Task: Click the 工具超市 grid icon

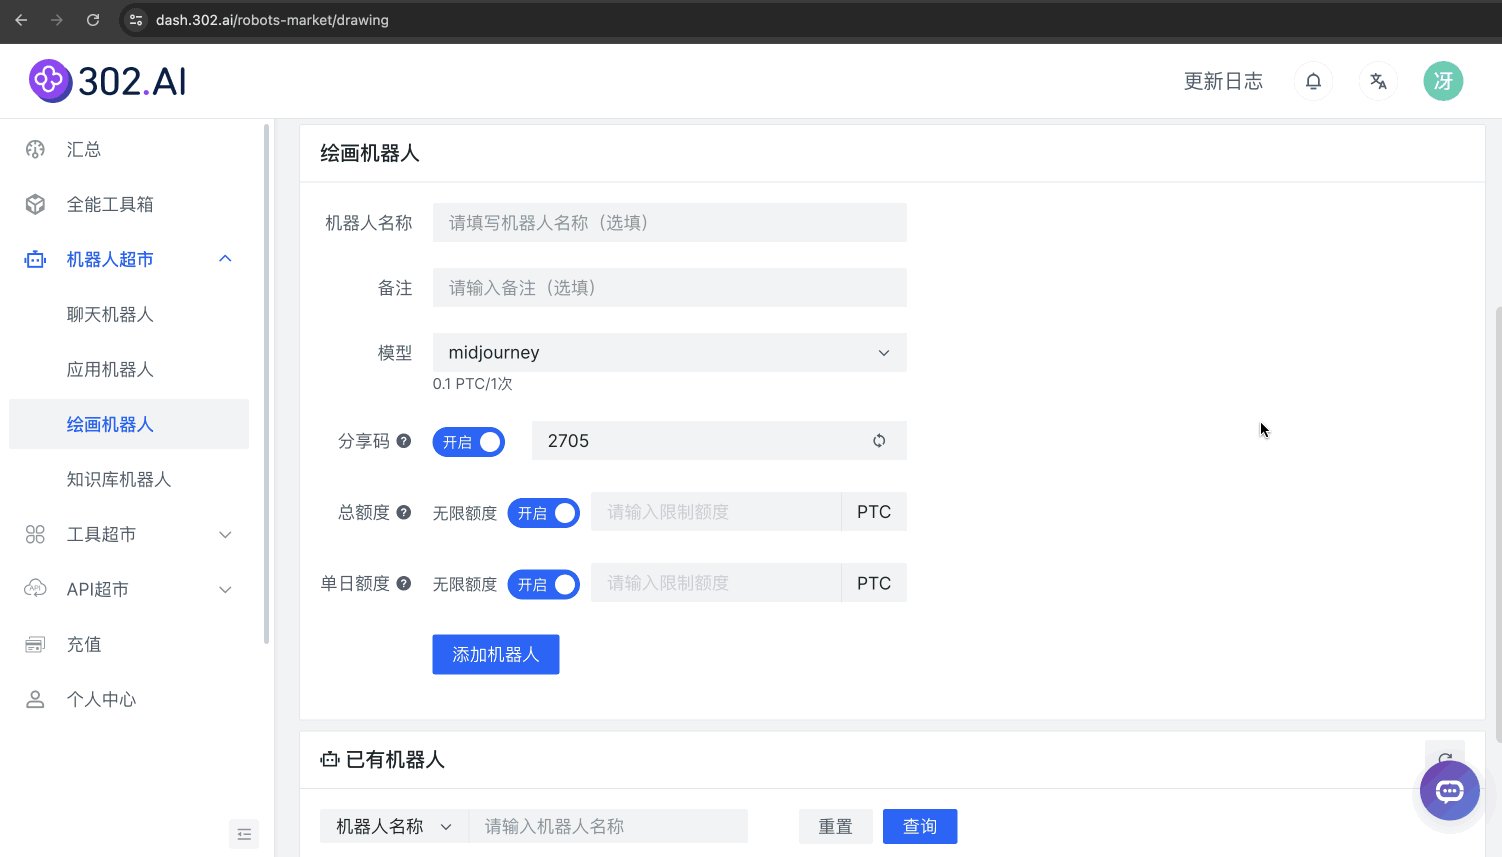Action: (x=35, y=534)
